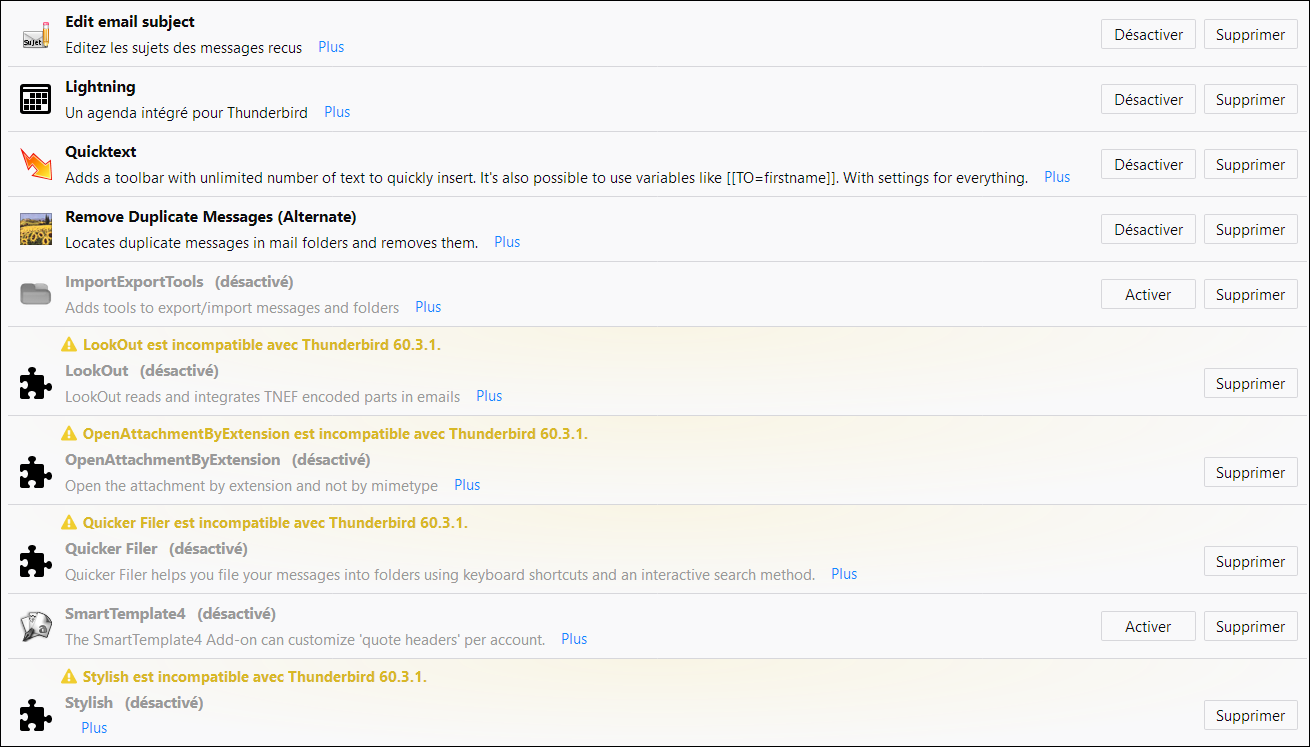Disable Remove Duplicate Messages add-on
Viewport: 1310px width, 747px height.
point(1148,230)
